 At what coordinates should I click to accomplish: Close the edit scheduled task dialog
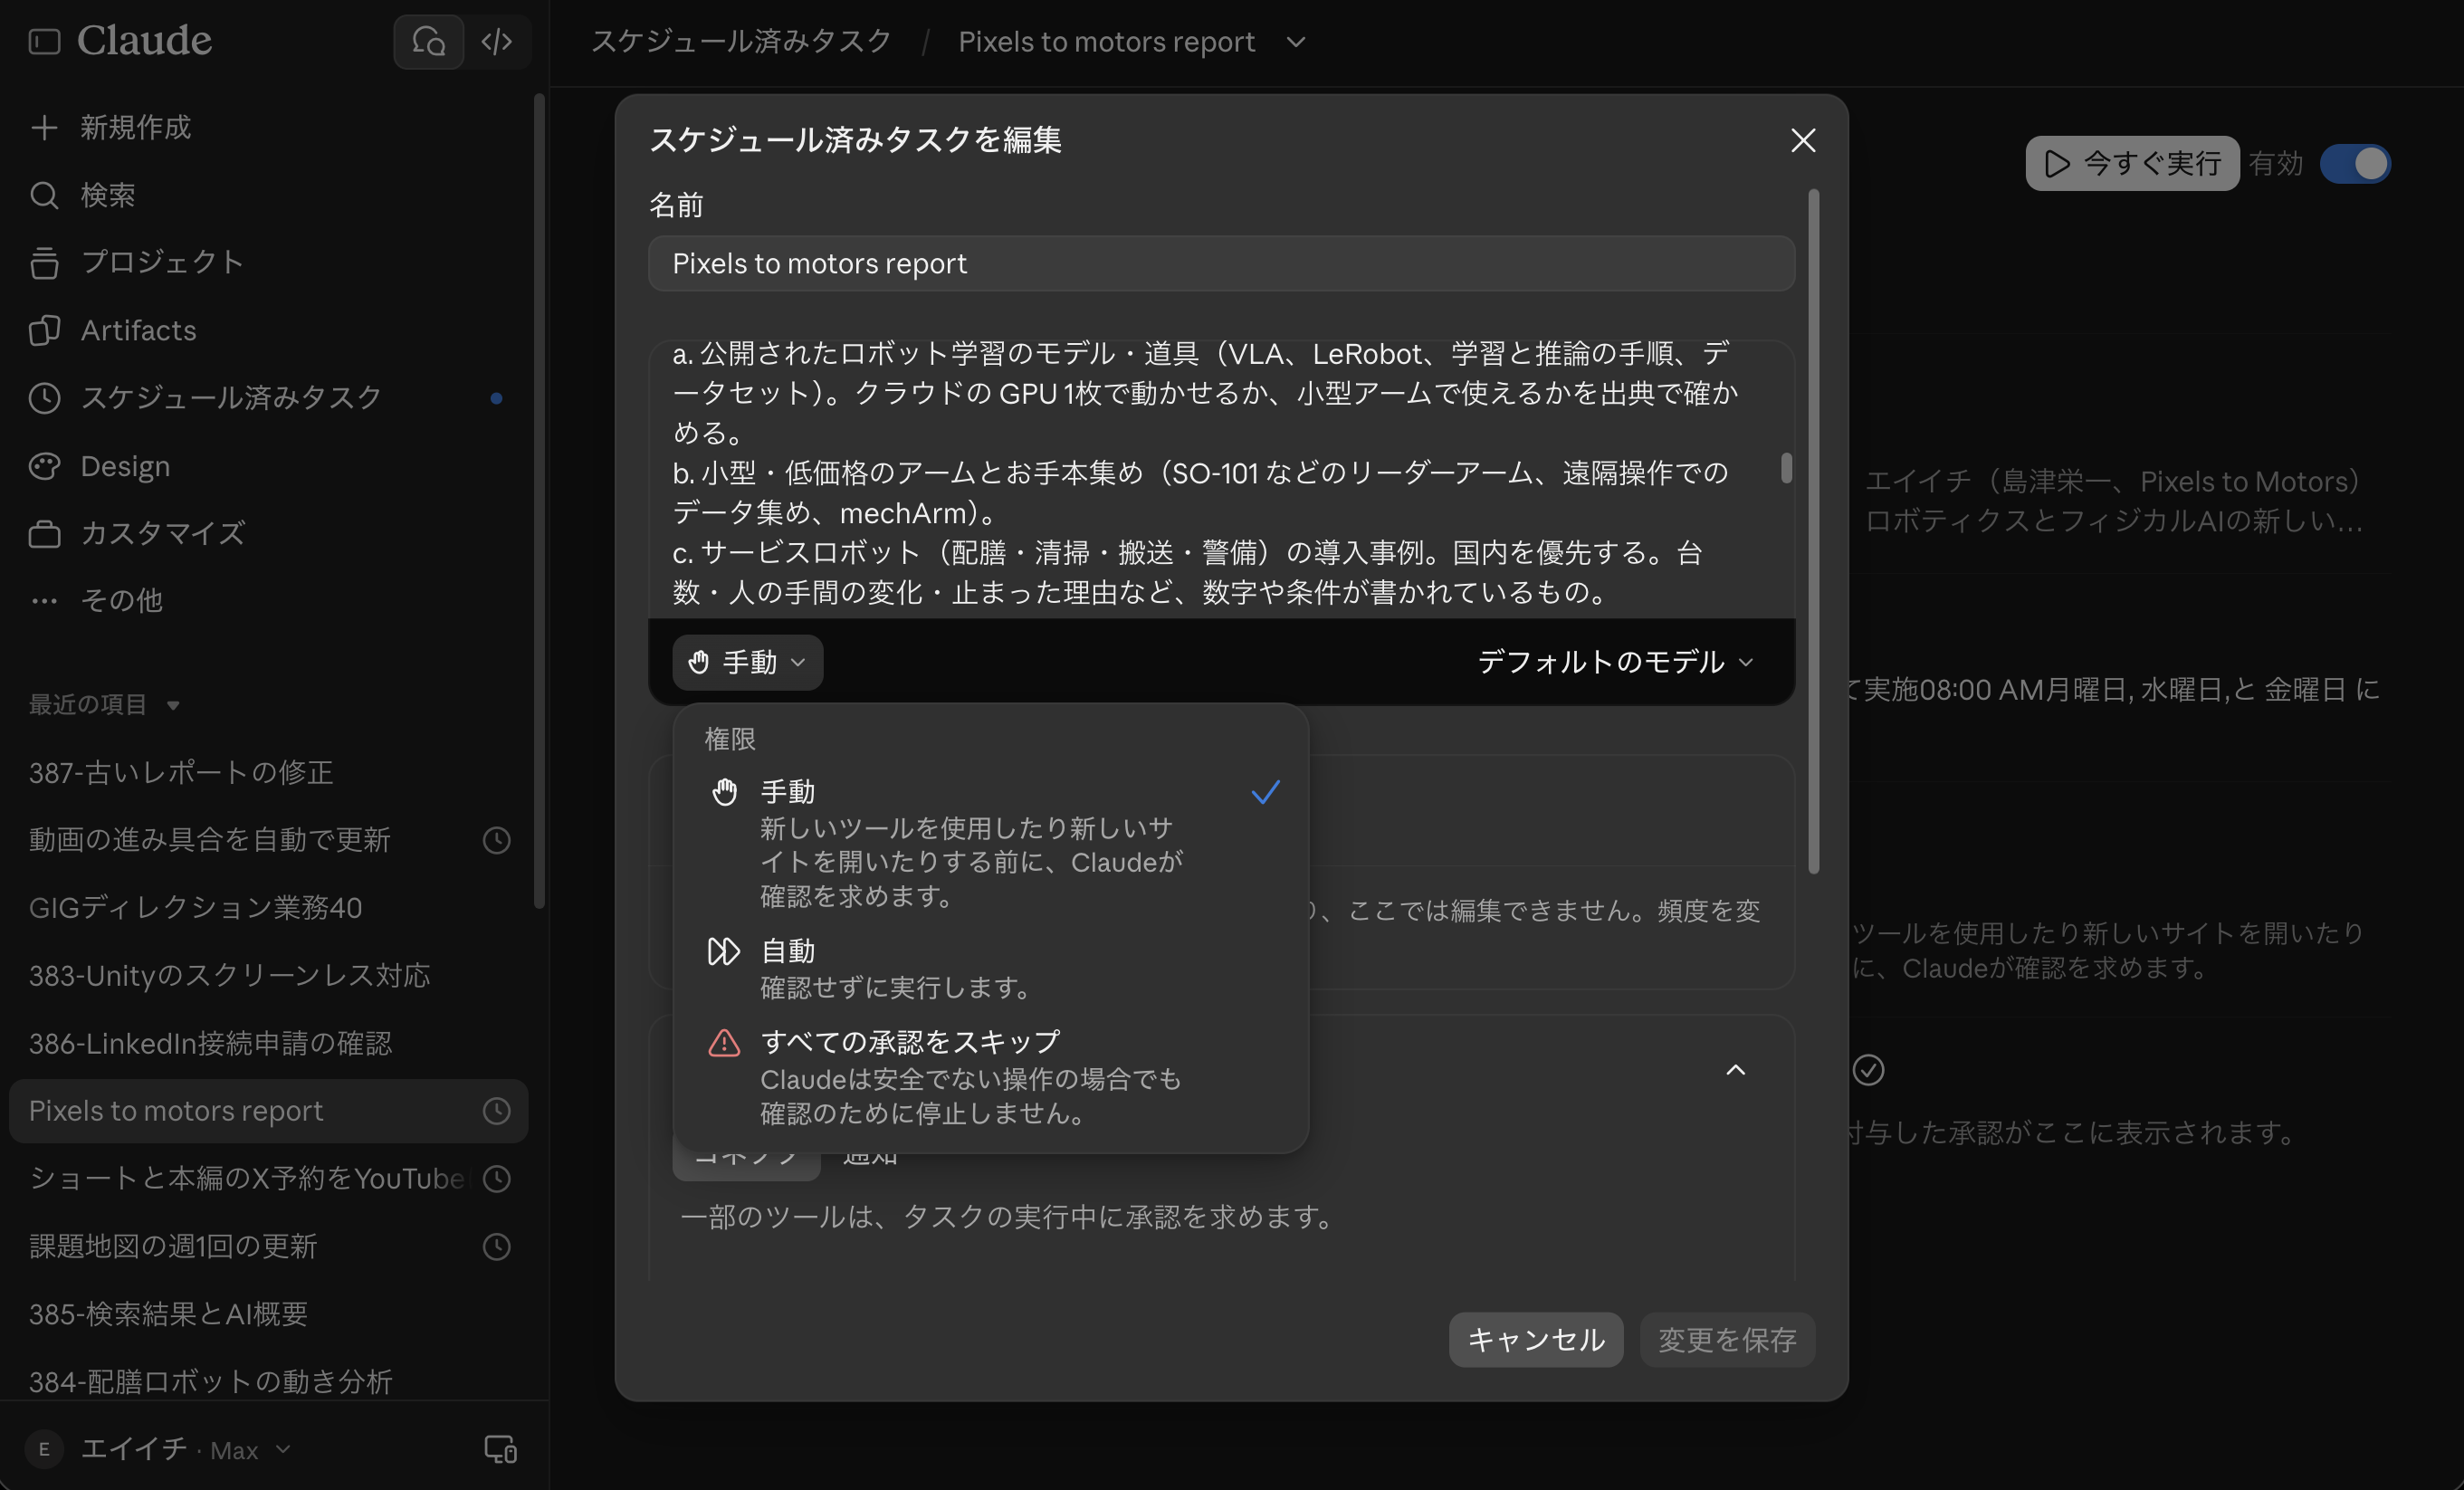(1802, 140)
